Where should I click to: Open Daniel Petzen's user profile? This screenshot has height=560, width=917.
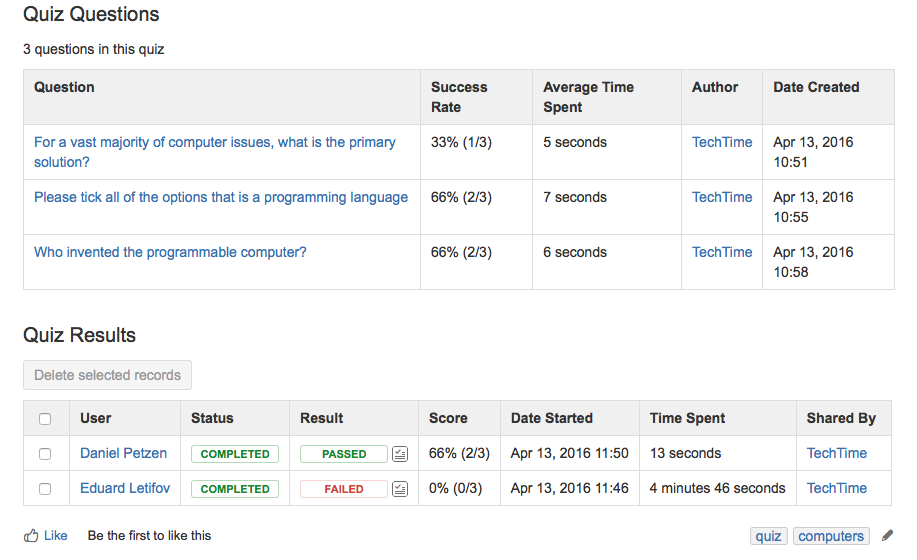click(123, 453)
